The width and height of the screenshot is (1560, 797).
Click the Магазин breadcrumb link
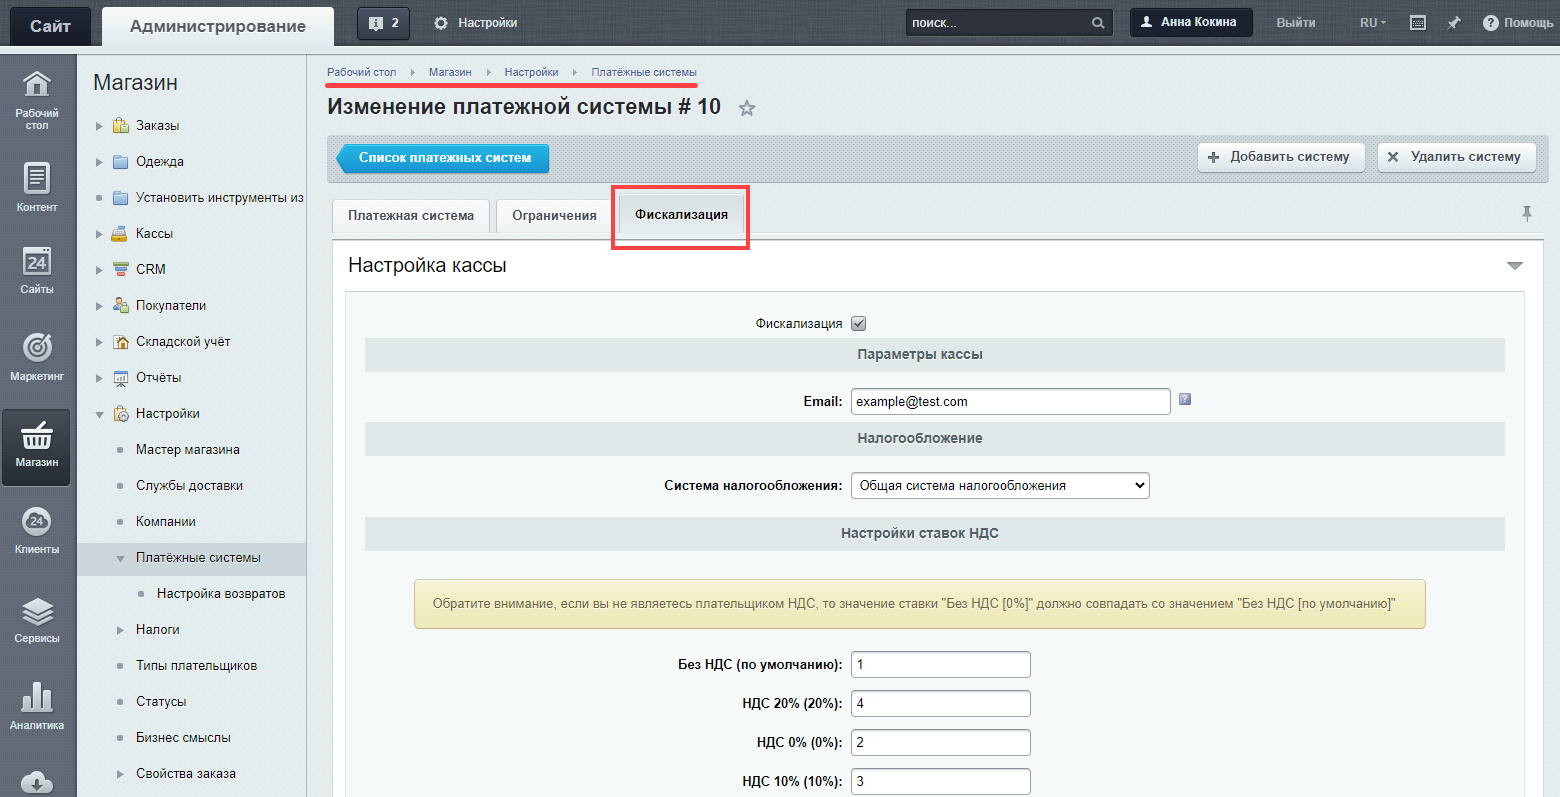tap(450, 72)
